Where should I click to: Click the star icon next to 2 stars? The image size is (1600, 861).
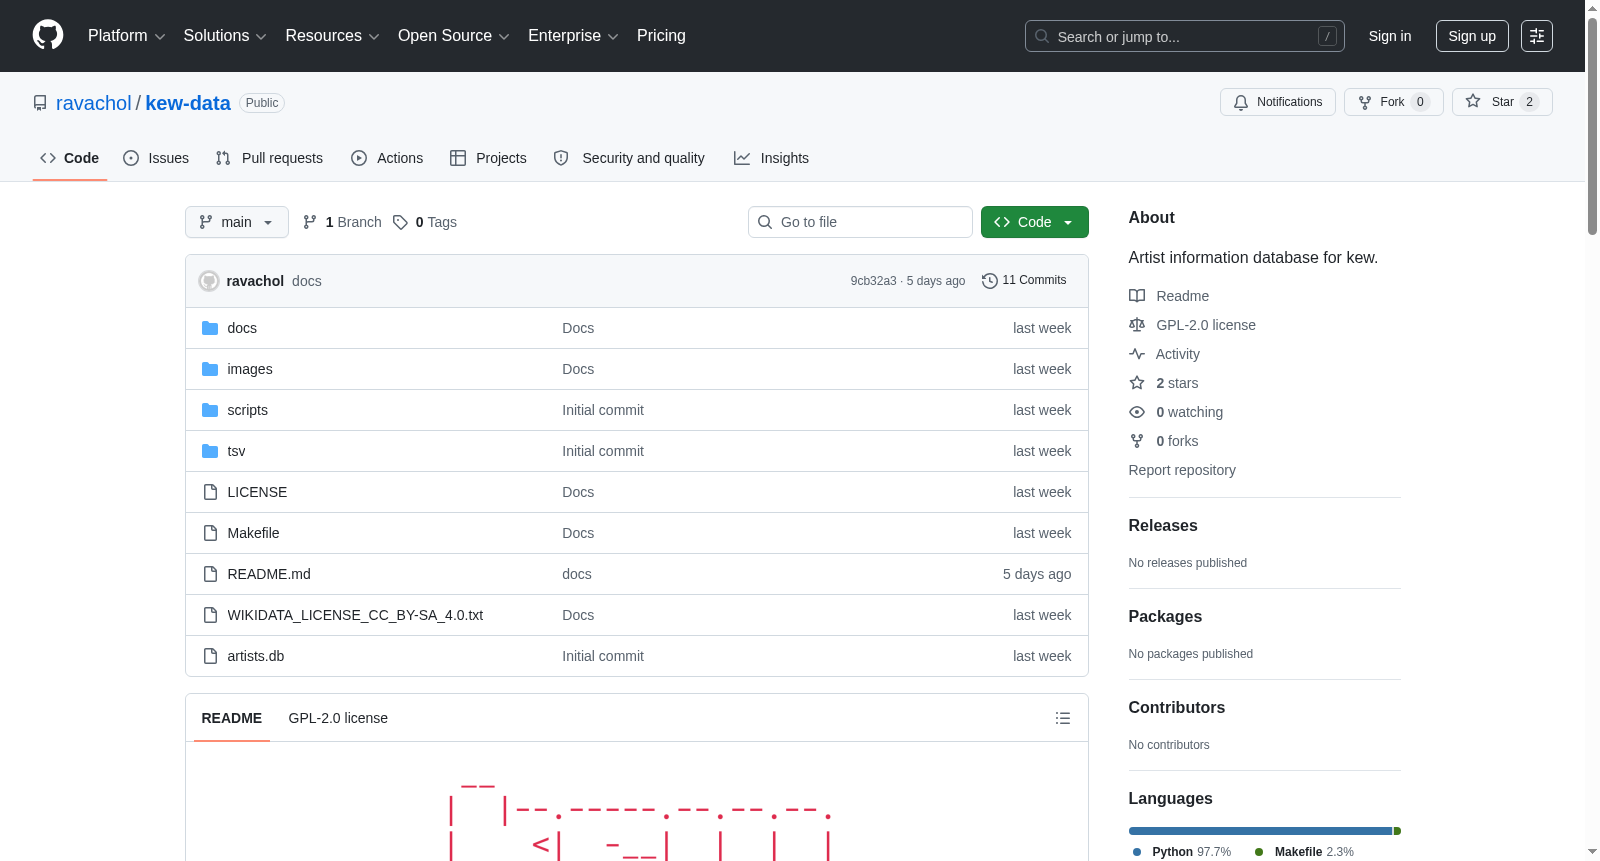tap(1137, 383)
